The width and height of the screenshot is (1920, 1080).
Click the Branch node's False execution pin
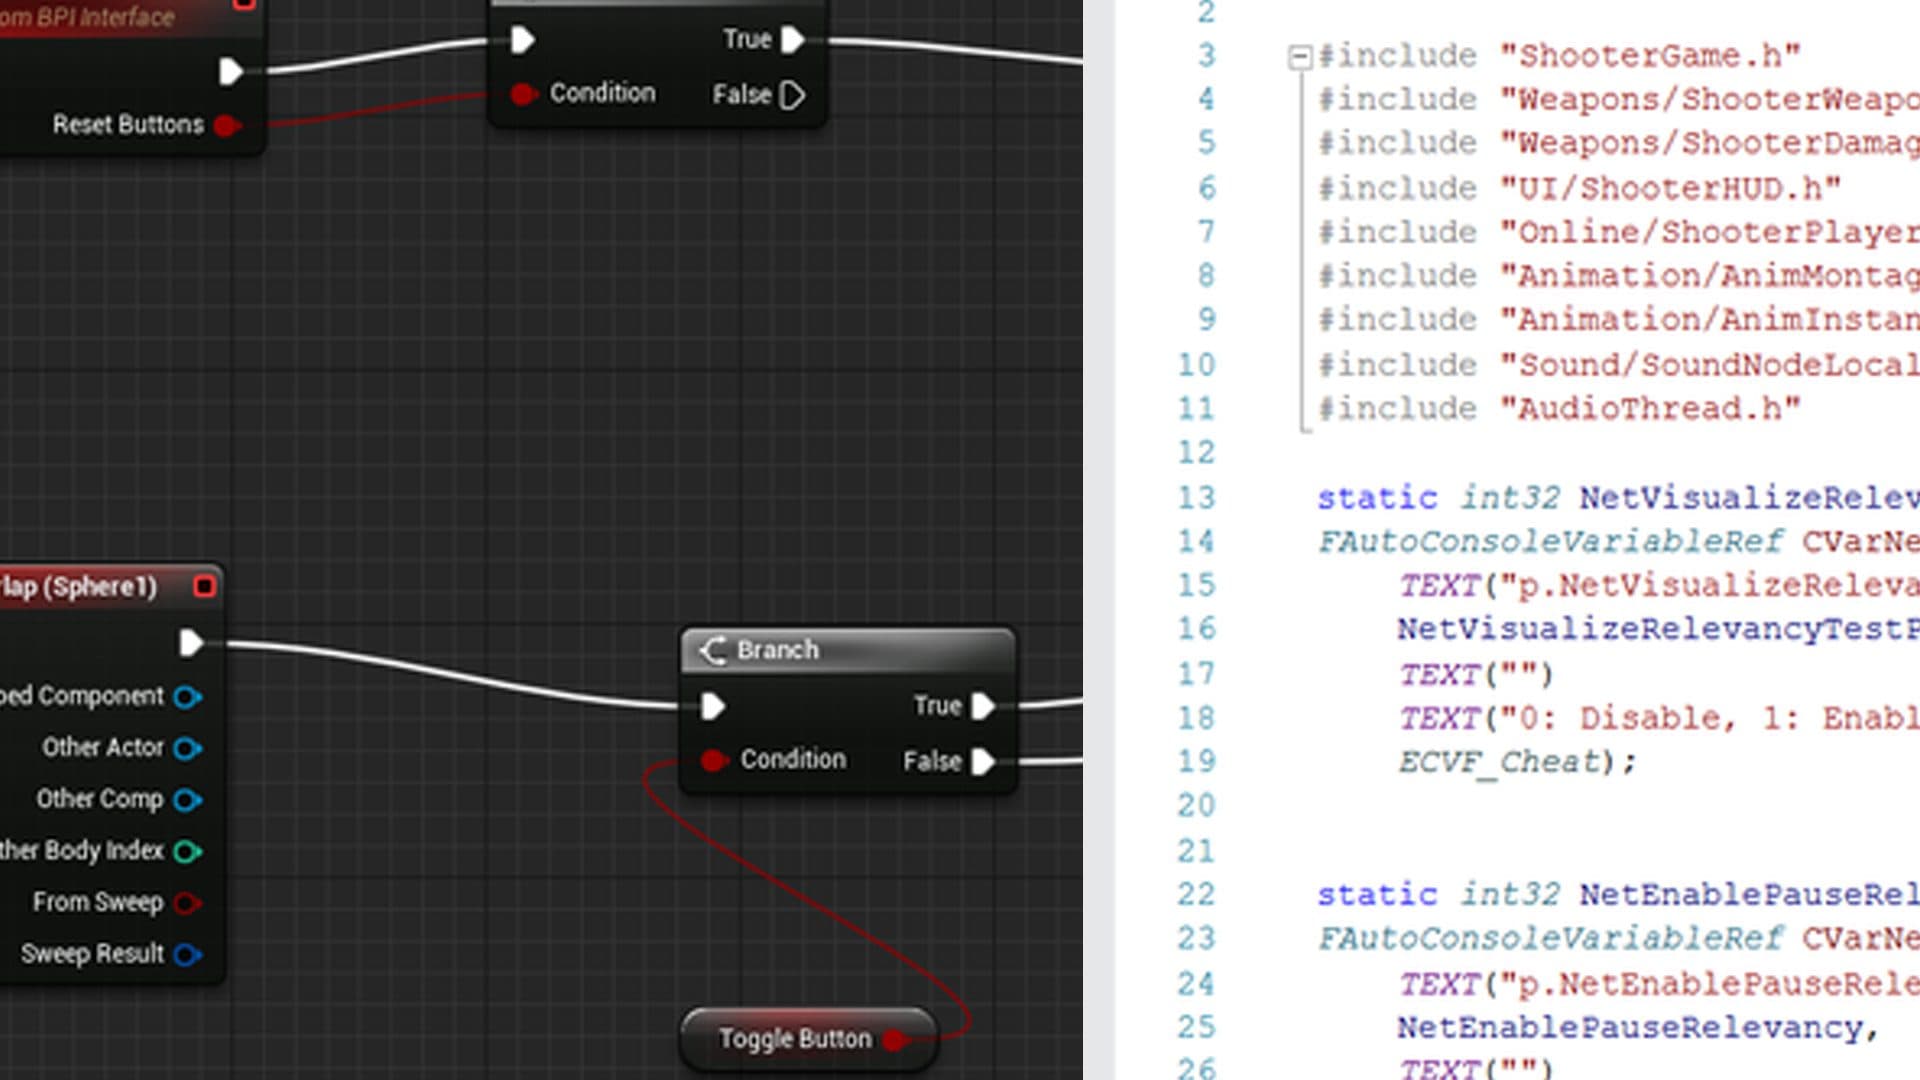tap(983, 762)
